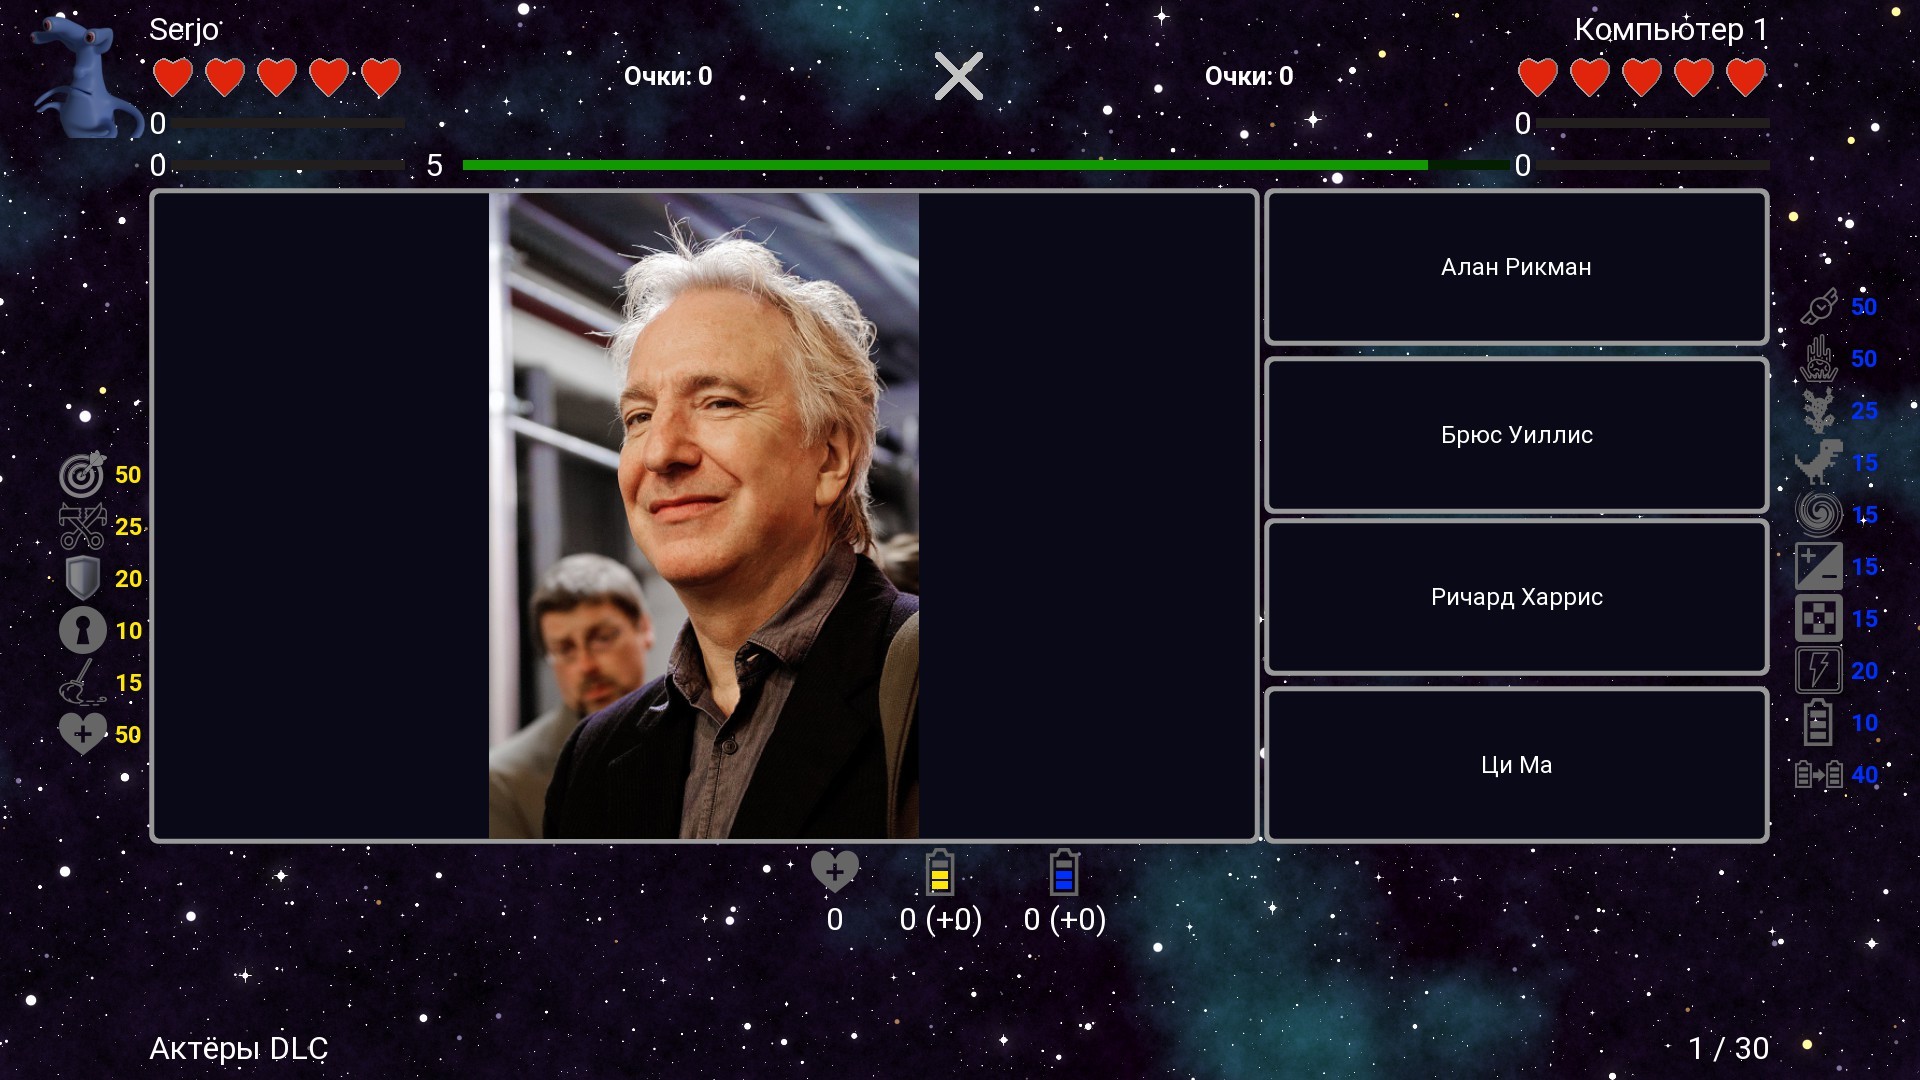The image size is (1920, 1080).
Task: Activate the spiral galaxy attack icon
Action: [1819, 515]
